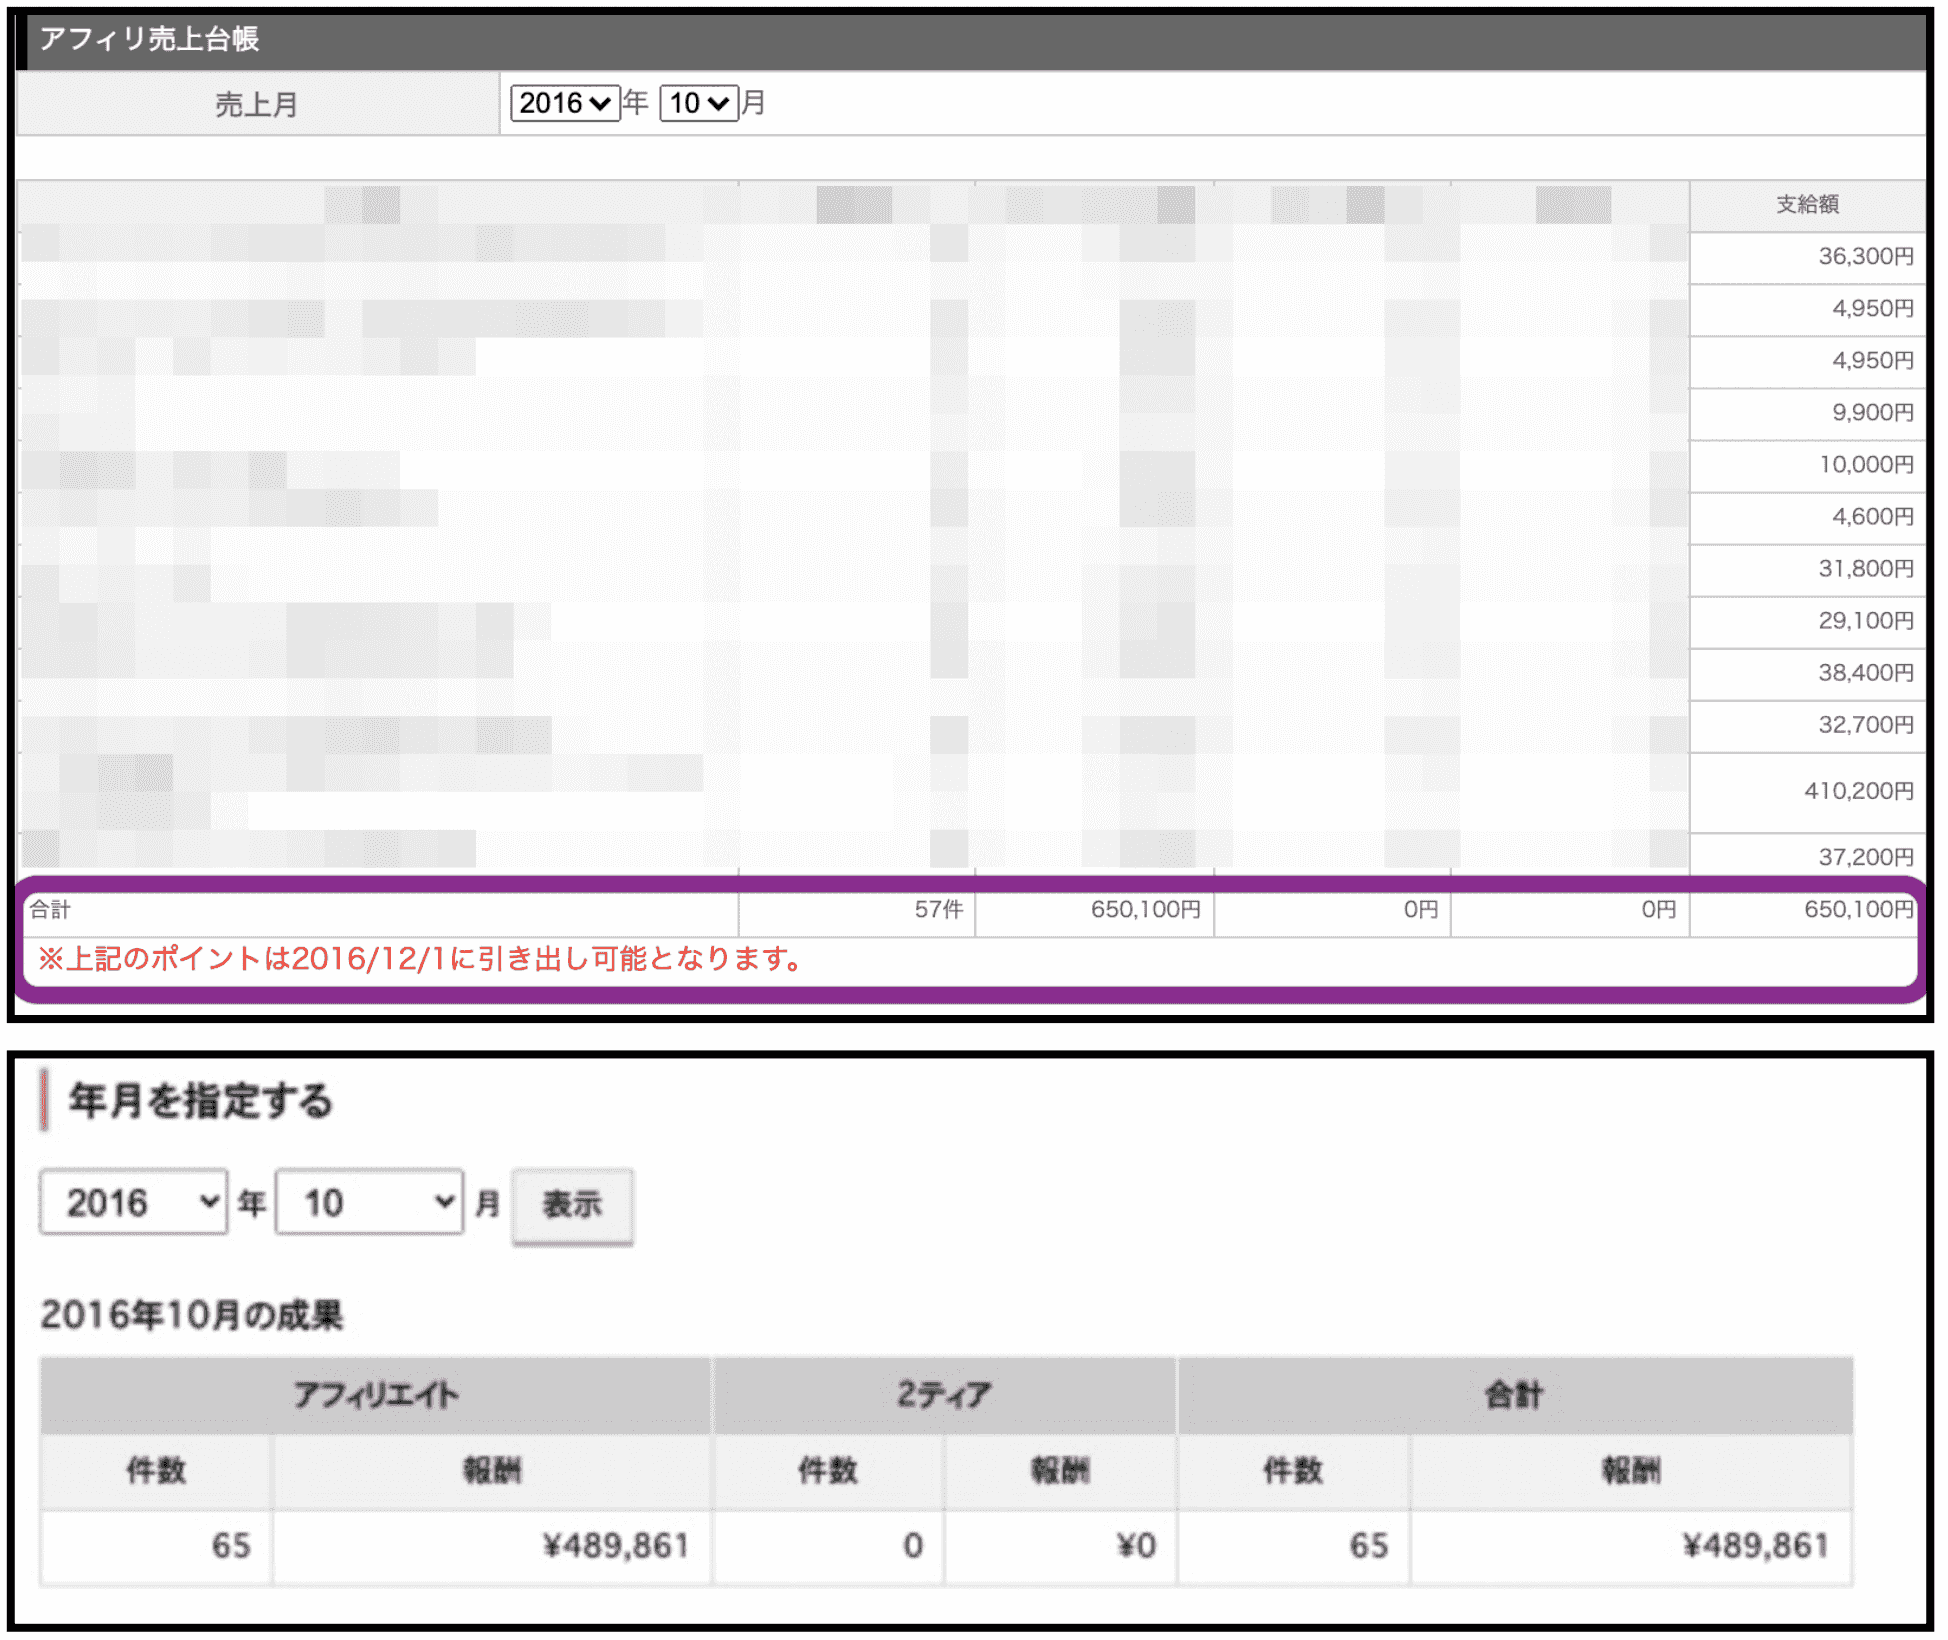Expand the lower 10 month selector
Viewport: 1948px width, 1640px height.
(369, 1201)
